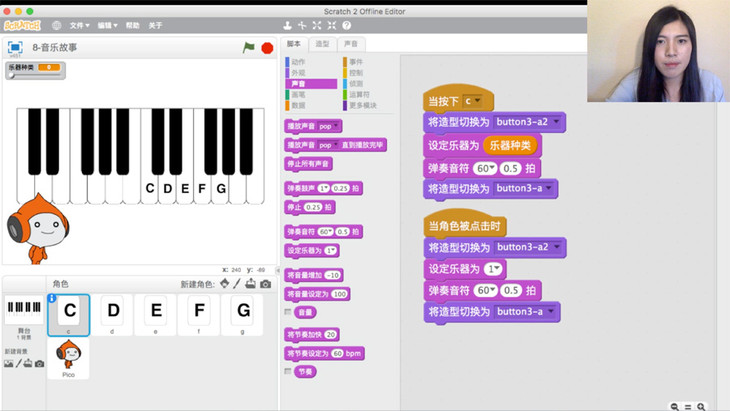Screen dimensions: 730x411
Task: Select the 事件 block category
Action: click(356, 62)
